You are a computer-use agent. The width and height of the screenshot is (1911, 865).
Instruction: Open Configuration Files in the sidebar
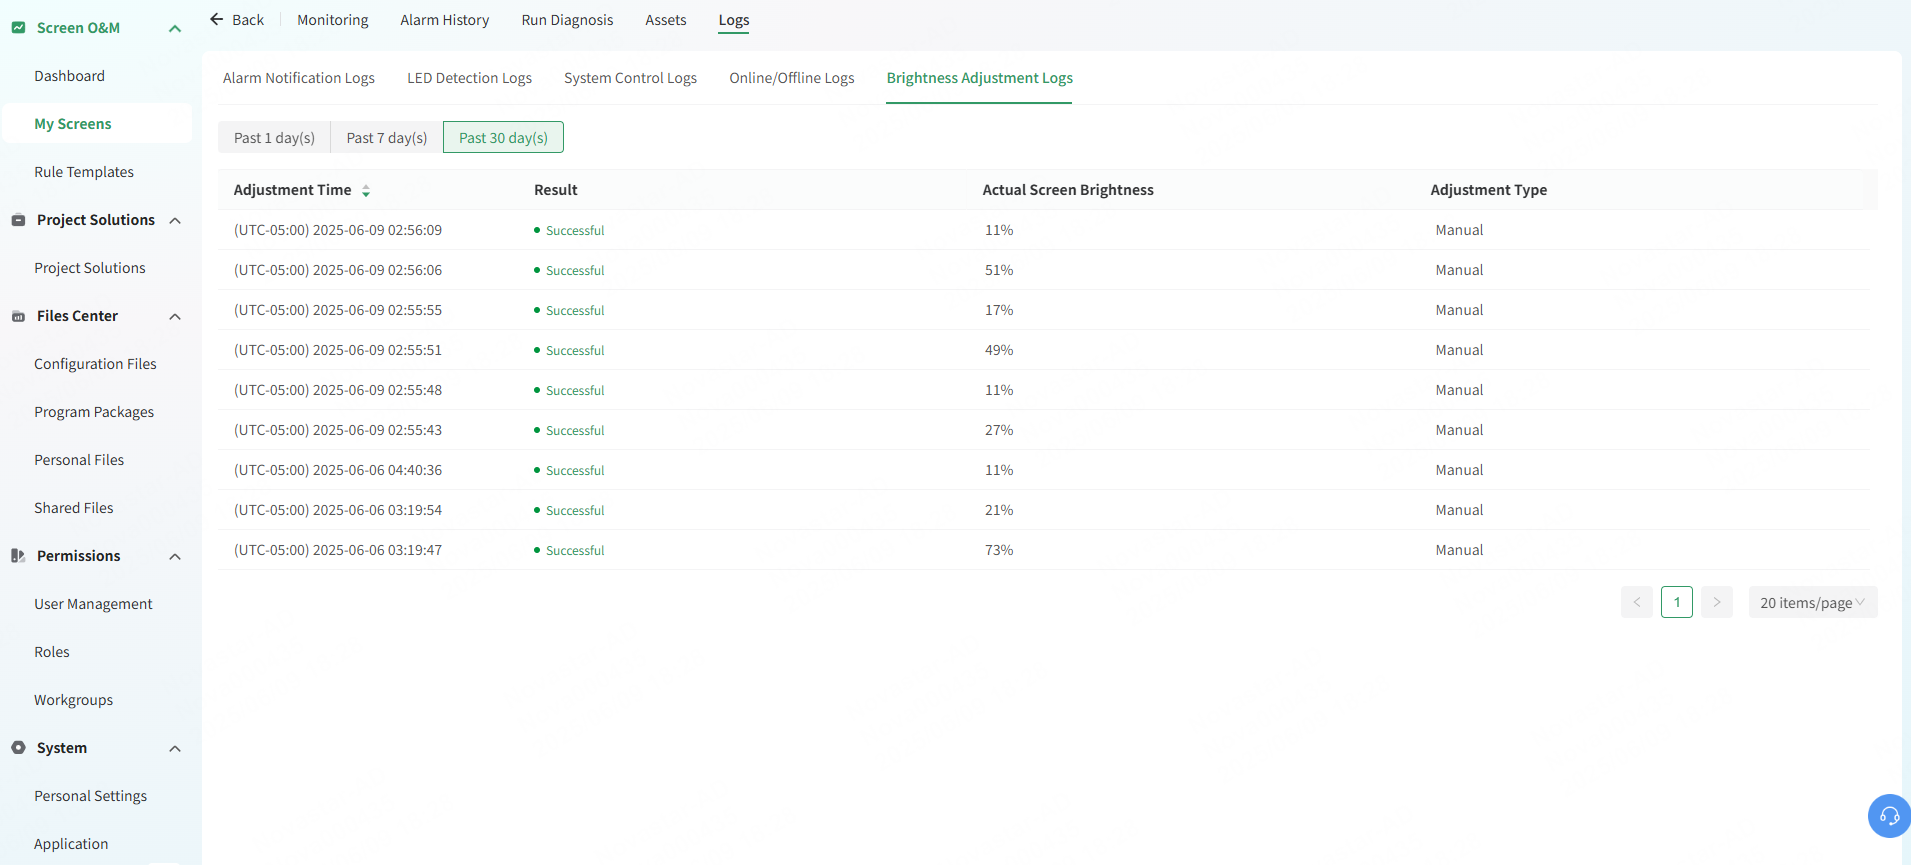(95, 364)
